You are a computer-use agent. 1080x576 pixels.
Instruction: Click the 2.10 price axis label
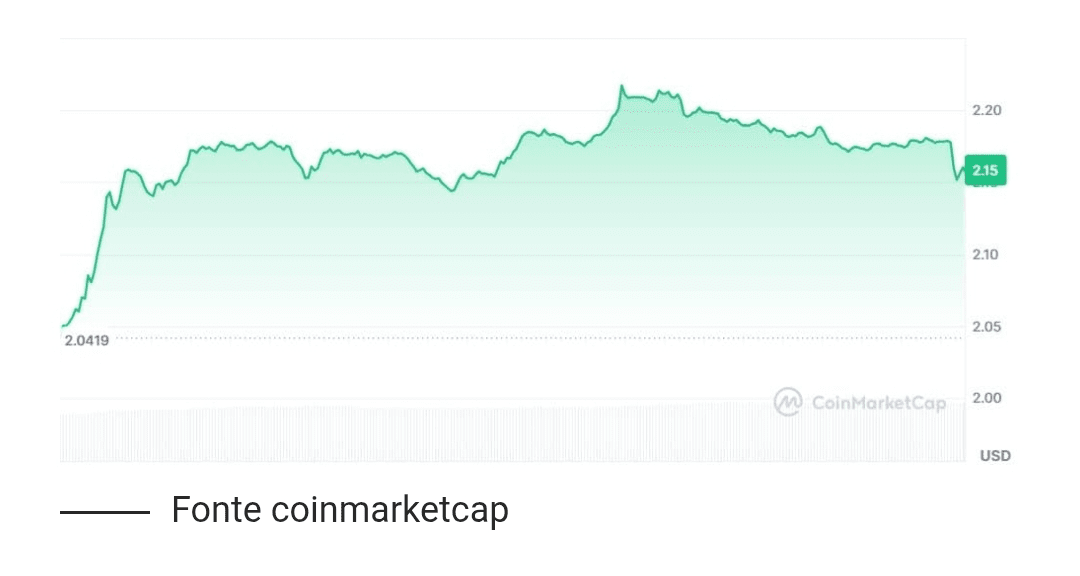coord(985,254)
